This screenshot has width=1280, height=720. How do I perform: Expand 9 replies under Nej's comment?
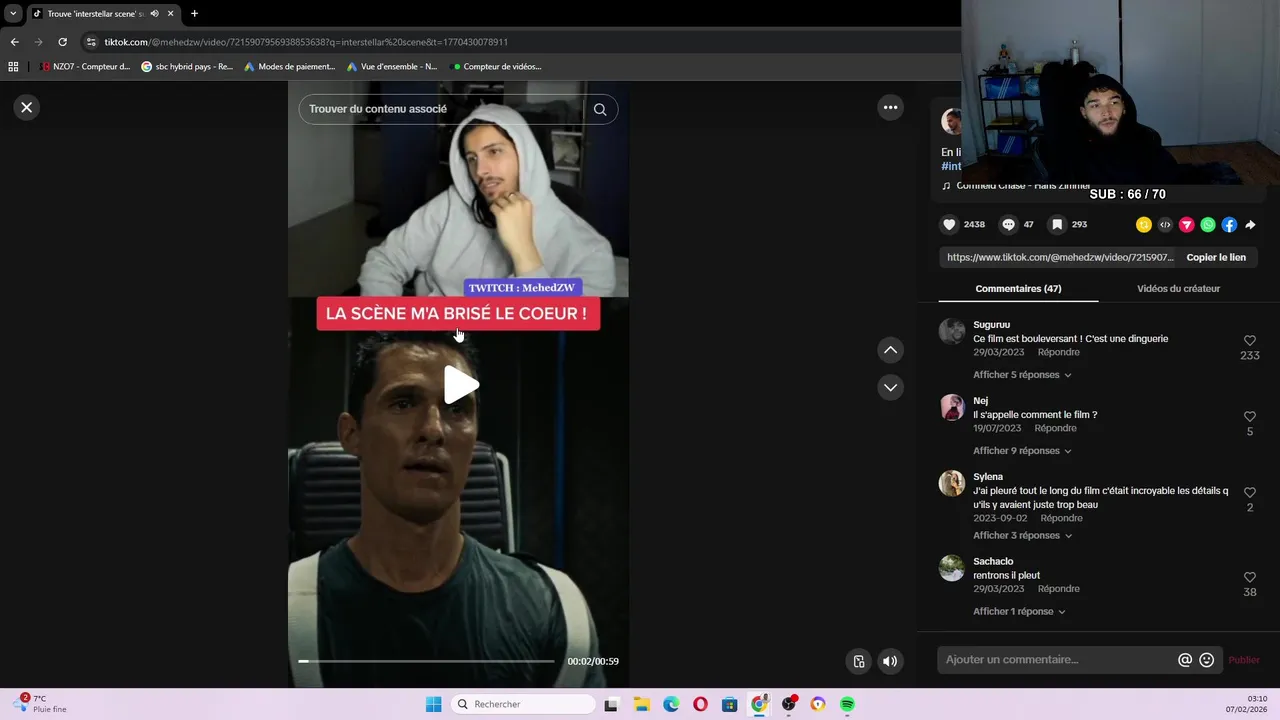[x=1022, y=451]
